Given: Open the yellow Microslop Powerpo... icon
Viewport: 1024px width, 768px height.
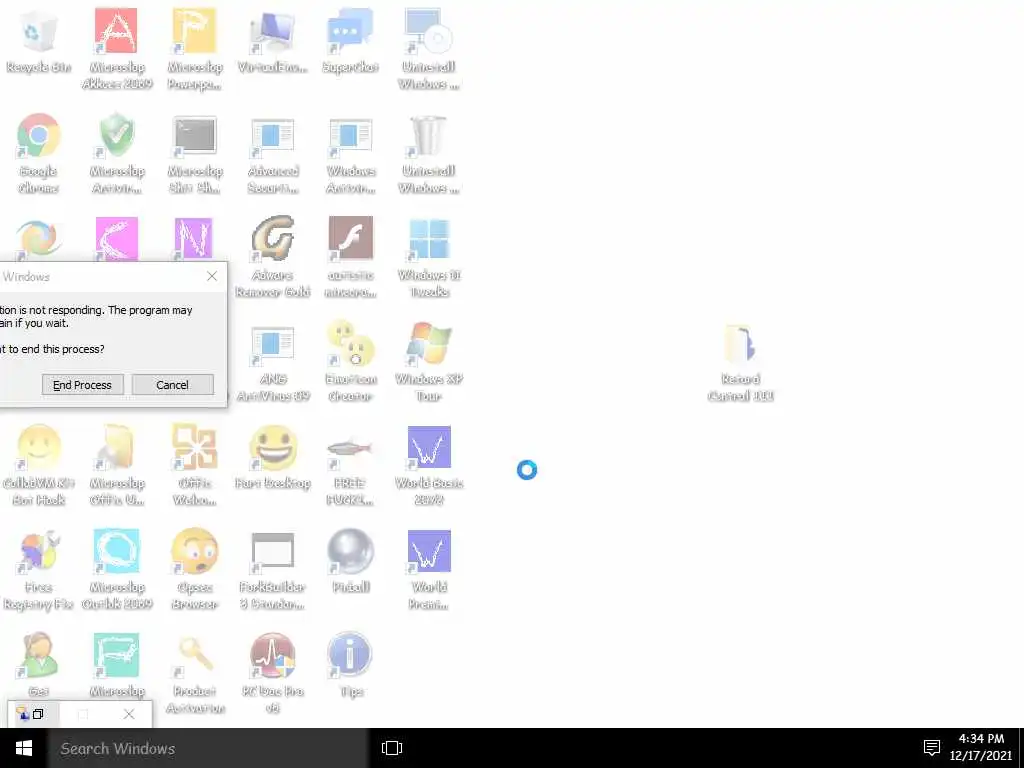Looking at the screenshot, I should [x=195, y=48].
